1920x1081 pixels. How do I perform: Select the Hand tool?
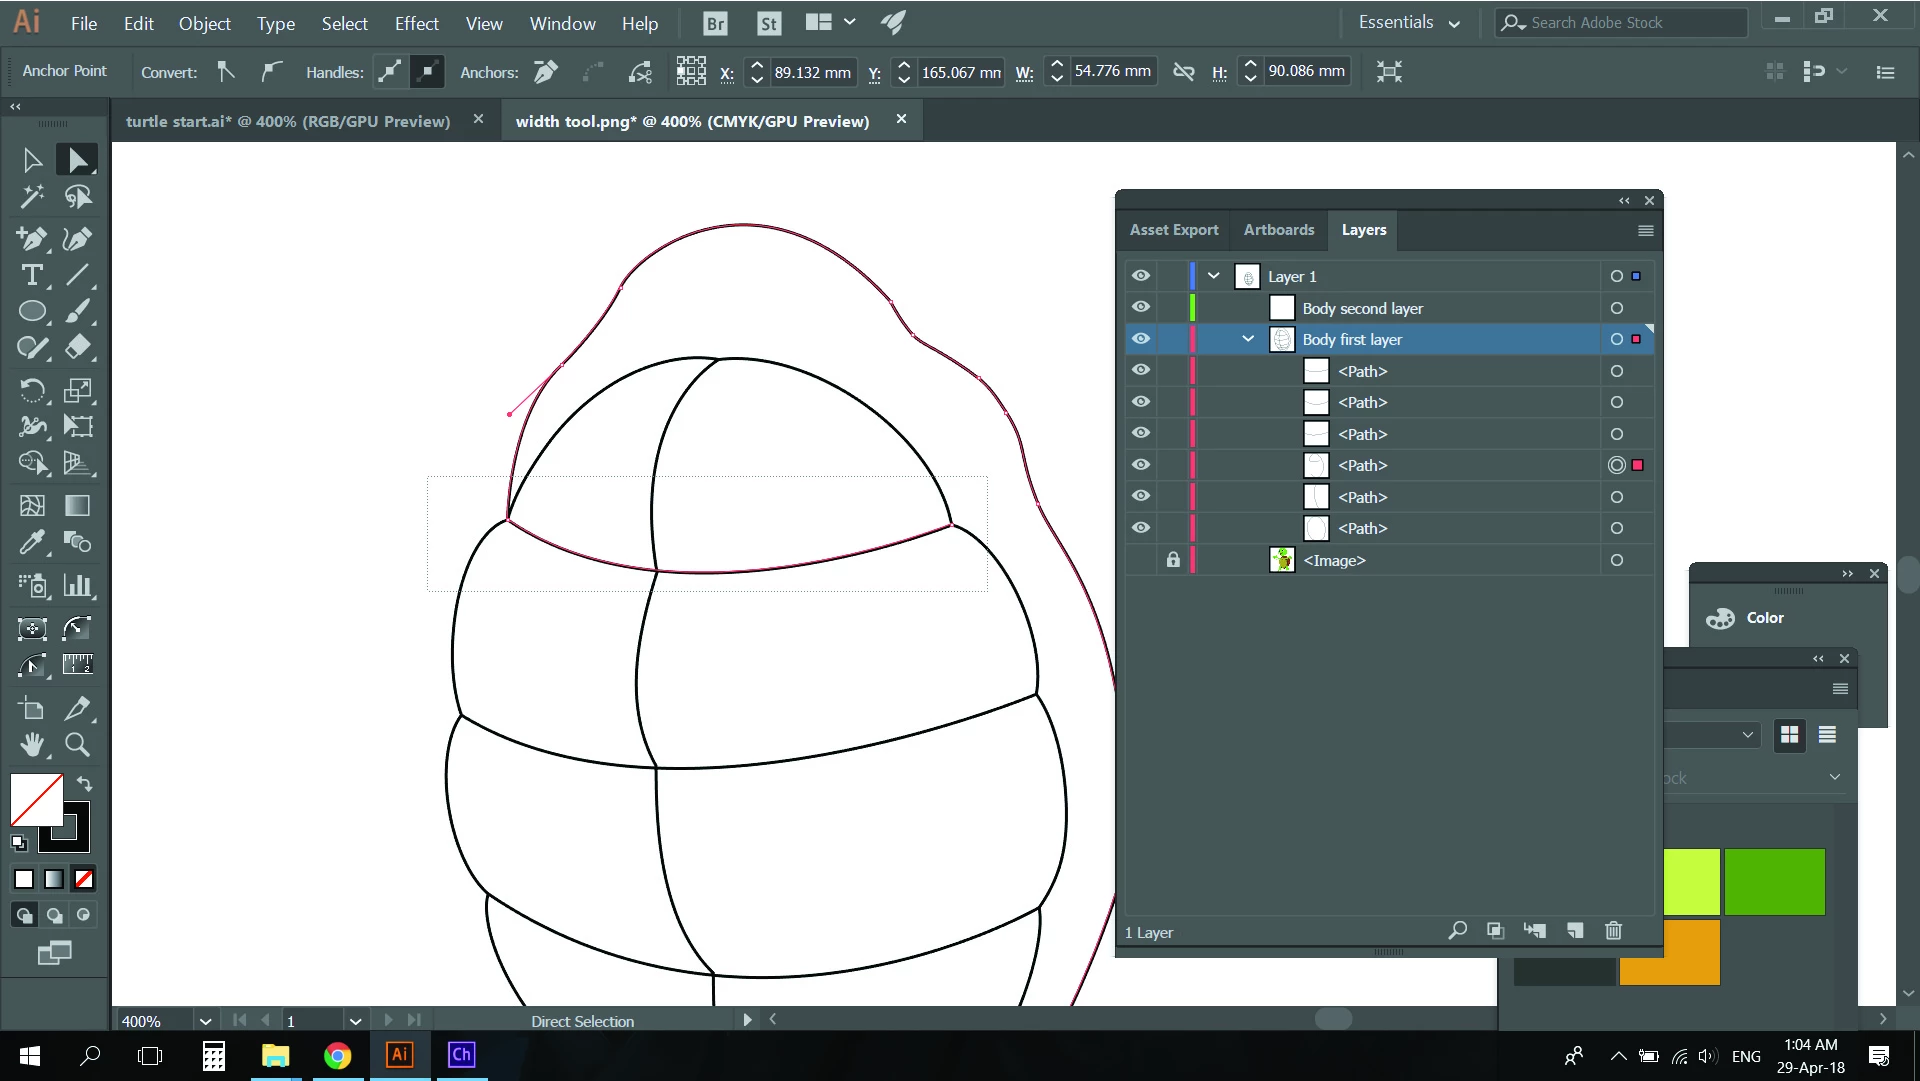(32, 744)
